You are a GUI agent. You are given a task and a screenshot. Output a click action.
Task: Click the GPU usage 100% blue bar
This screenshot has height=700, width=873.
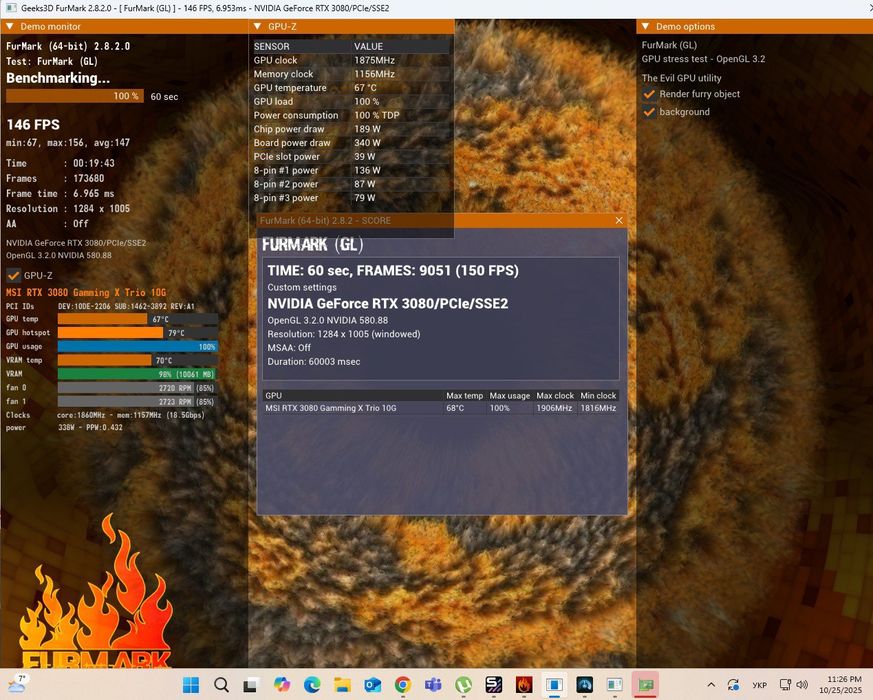pos(138,346)
